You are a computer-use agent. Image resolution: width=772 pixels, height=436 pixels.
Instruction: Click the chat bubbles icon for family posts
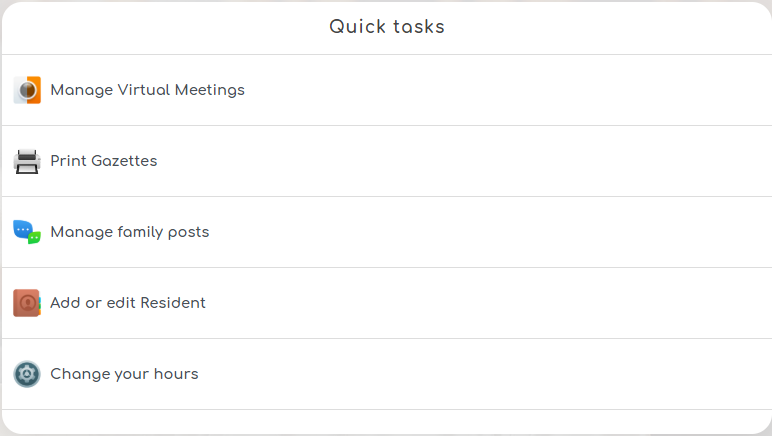[27, 232]
